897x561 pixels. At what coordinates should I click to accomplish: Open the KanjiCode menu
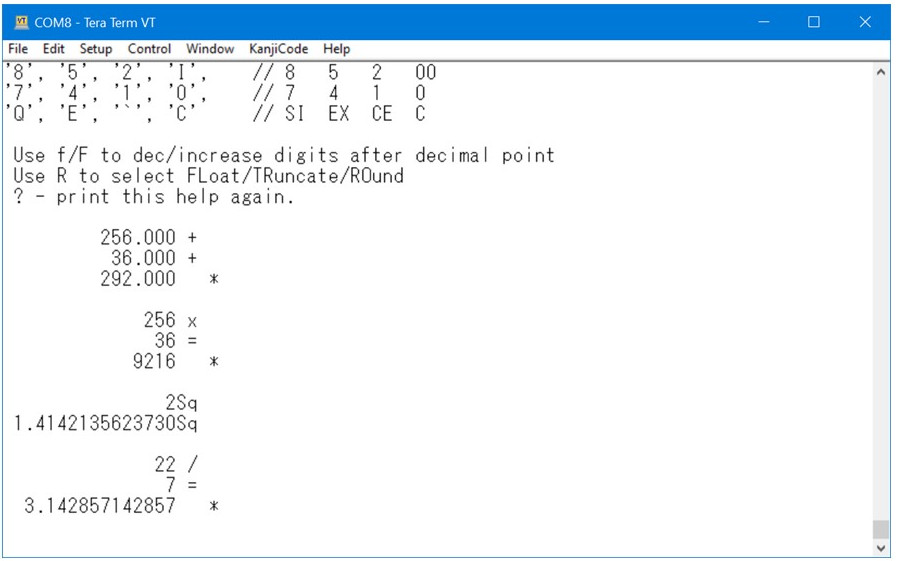279,49
